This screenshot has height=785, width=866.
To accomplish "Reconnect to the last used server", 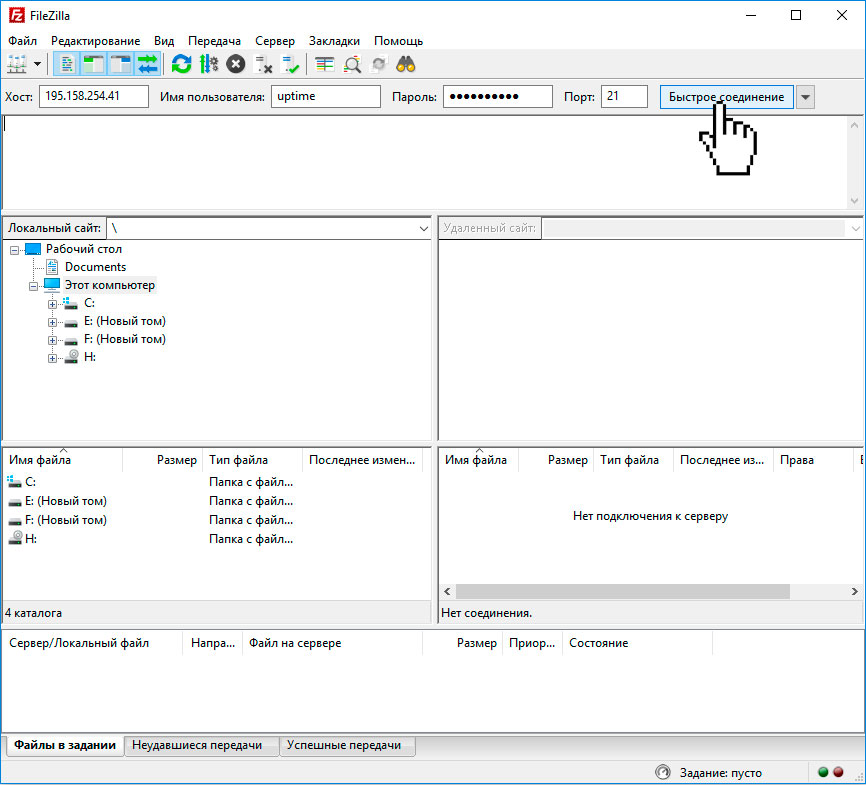I will (290, 65).
